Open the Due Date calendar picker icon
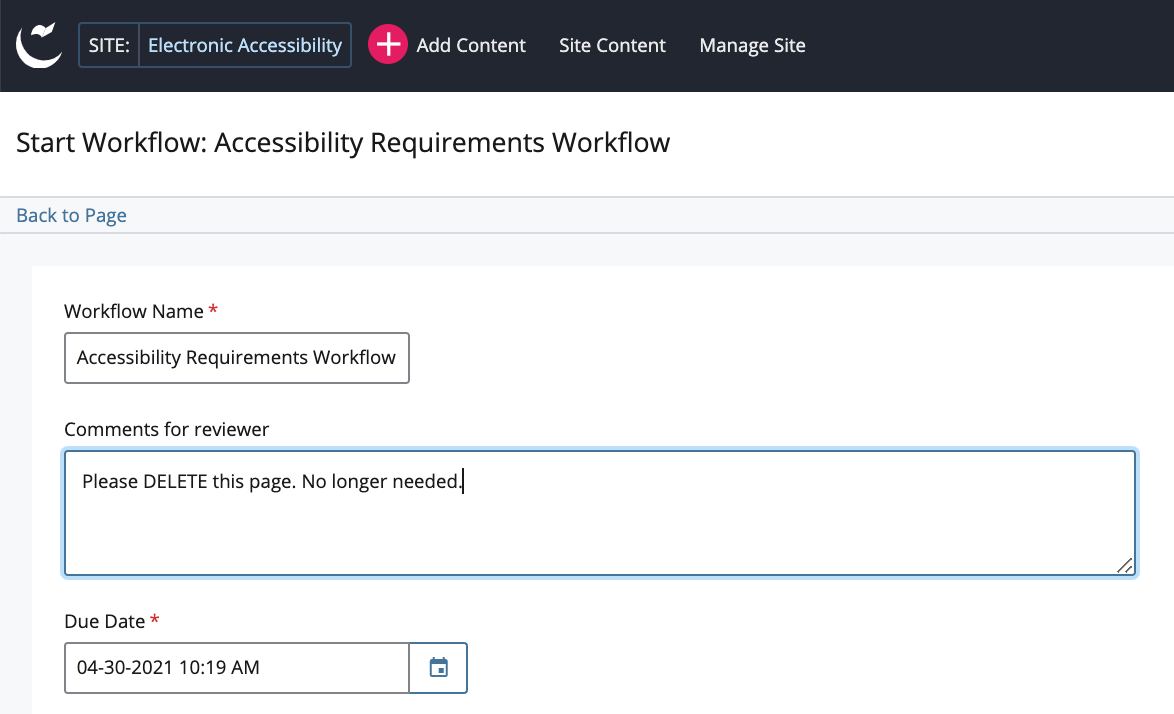 (439, 668)
